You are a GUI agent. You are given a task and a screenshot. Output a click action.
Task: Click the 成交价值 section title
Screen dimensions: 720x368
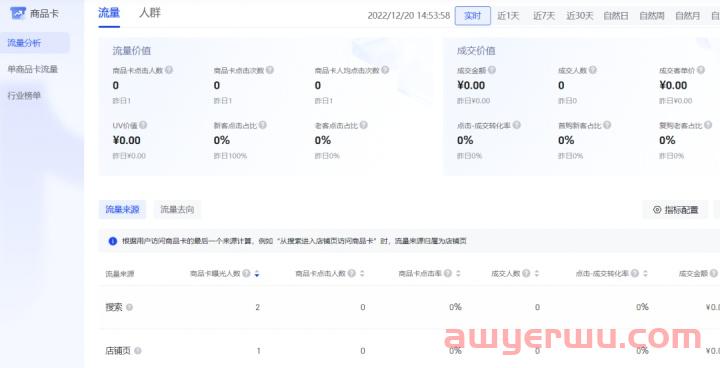point(476,51)
